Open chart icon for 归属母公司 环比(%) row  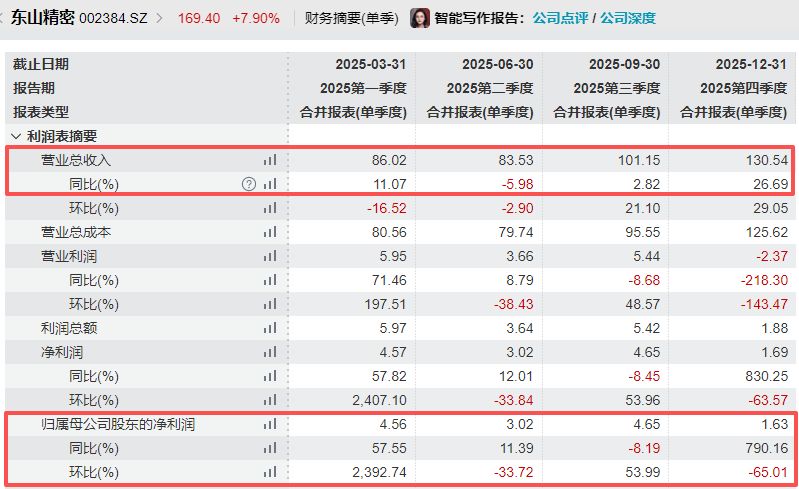[x=270, y=472]
